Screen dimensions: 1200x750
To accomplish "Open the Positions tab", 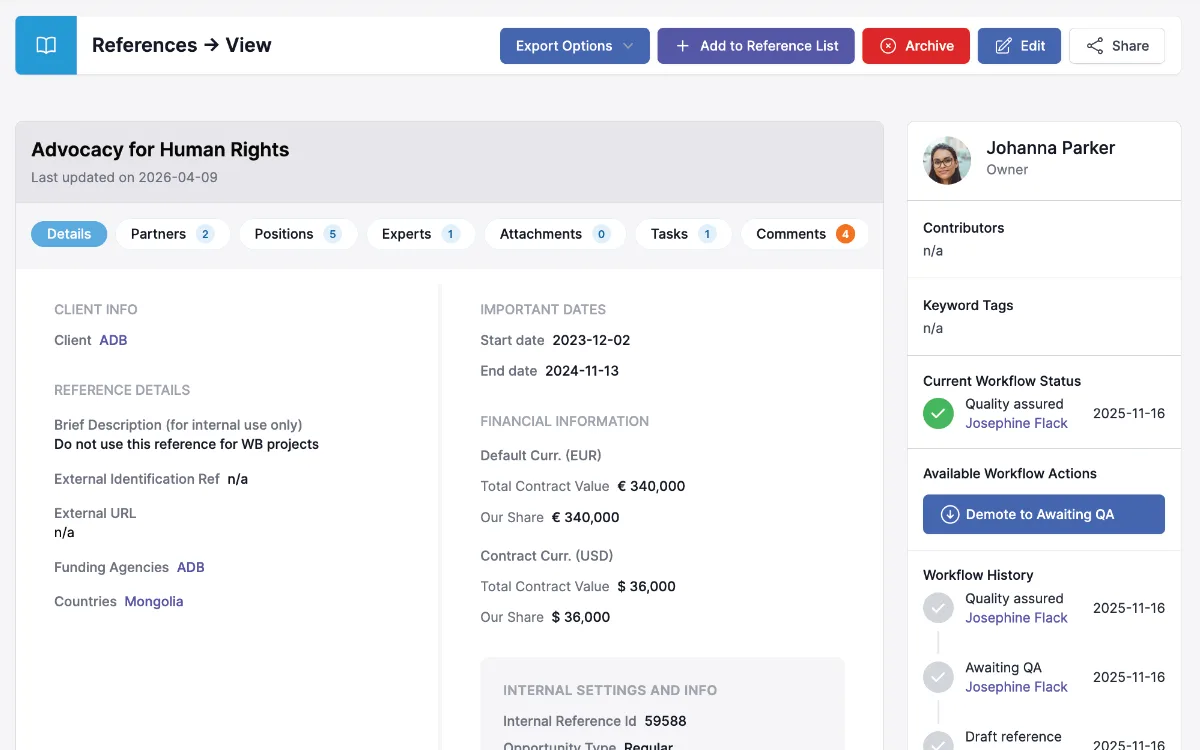I will pyautogui.click(x=298, y=234).
